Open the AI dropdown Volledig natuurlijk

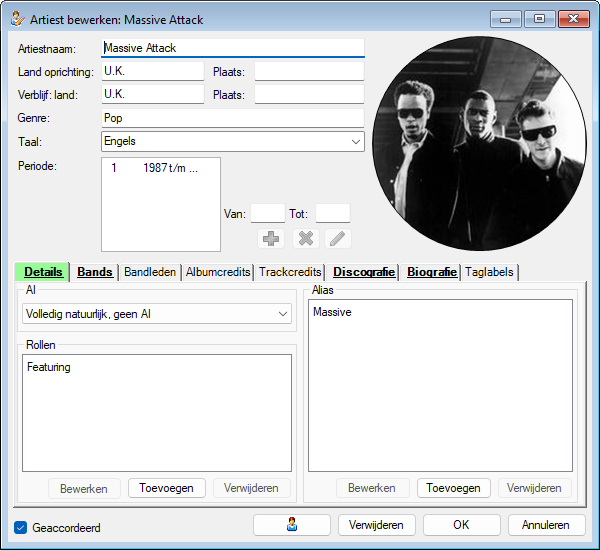pyautogui.click(x=157, y=314)
